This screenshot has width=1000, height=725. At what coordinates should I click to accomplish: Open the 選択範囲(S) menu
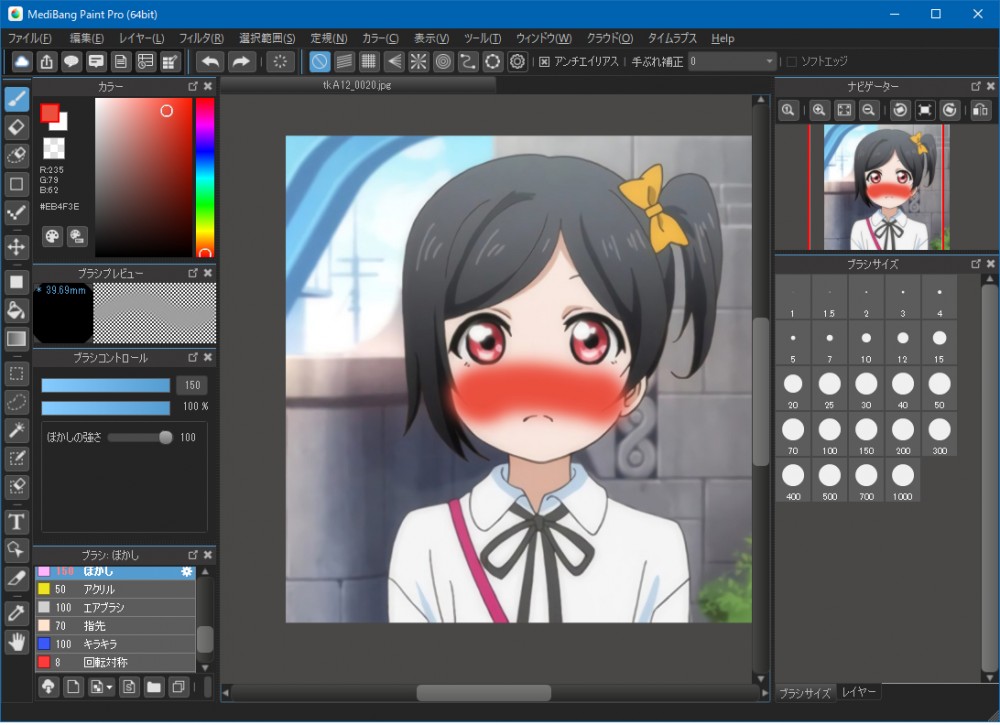[267, 38]
